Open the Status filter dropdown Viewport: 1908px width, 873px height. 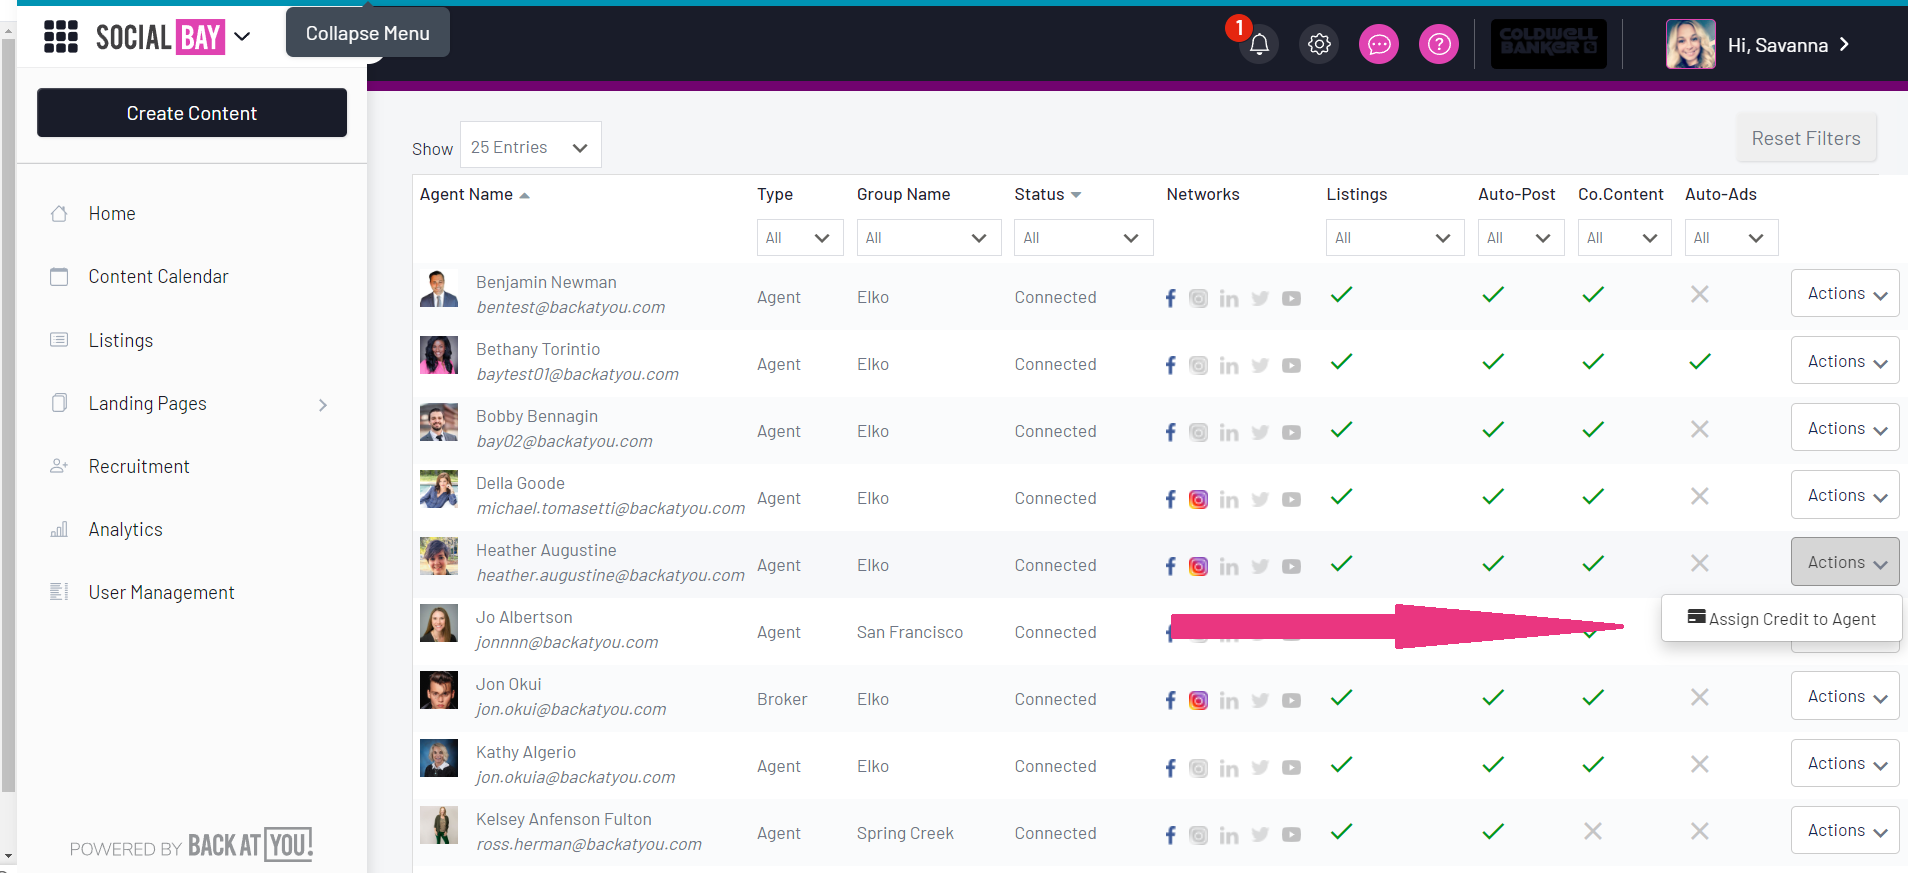point(1083,238)
